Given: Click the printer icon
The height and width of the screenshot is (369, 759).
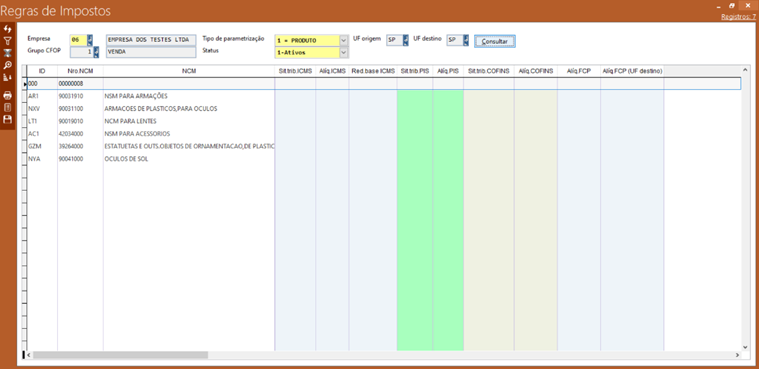Looking at the screenshot, I should [7, 95].
